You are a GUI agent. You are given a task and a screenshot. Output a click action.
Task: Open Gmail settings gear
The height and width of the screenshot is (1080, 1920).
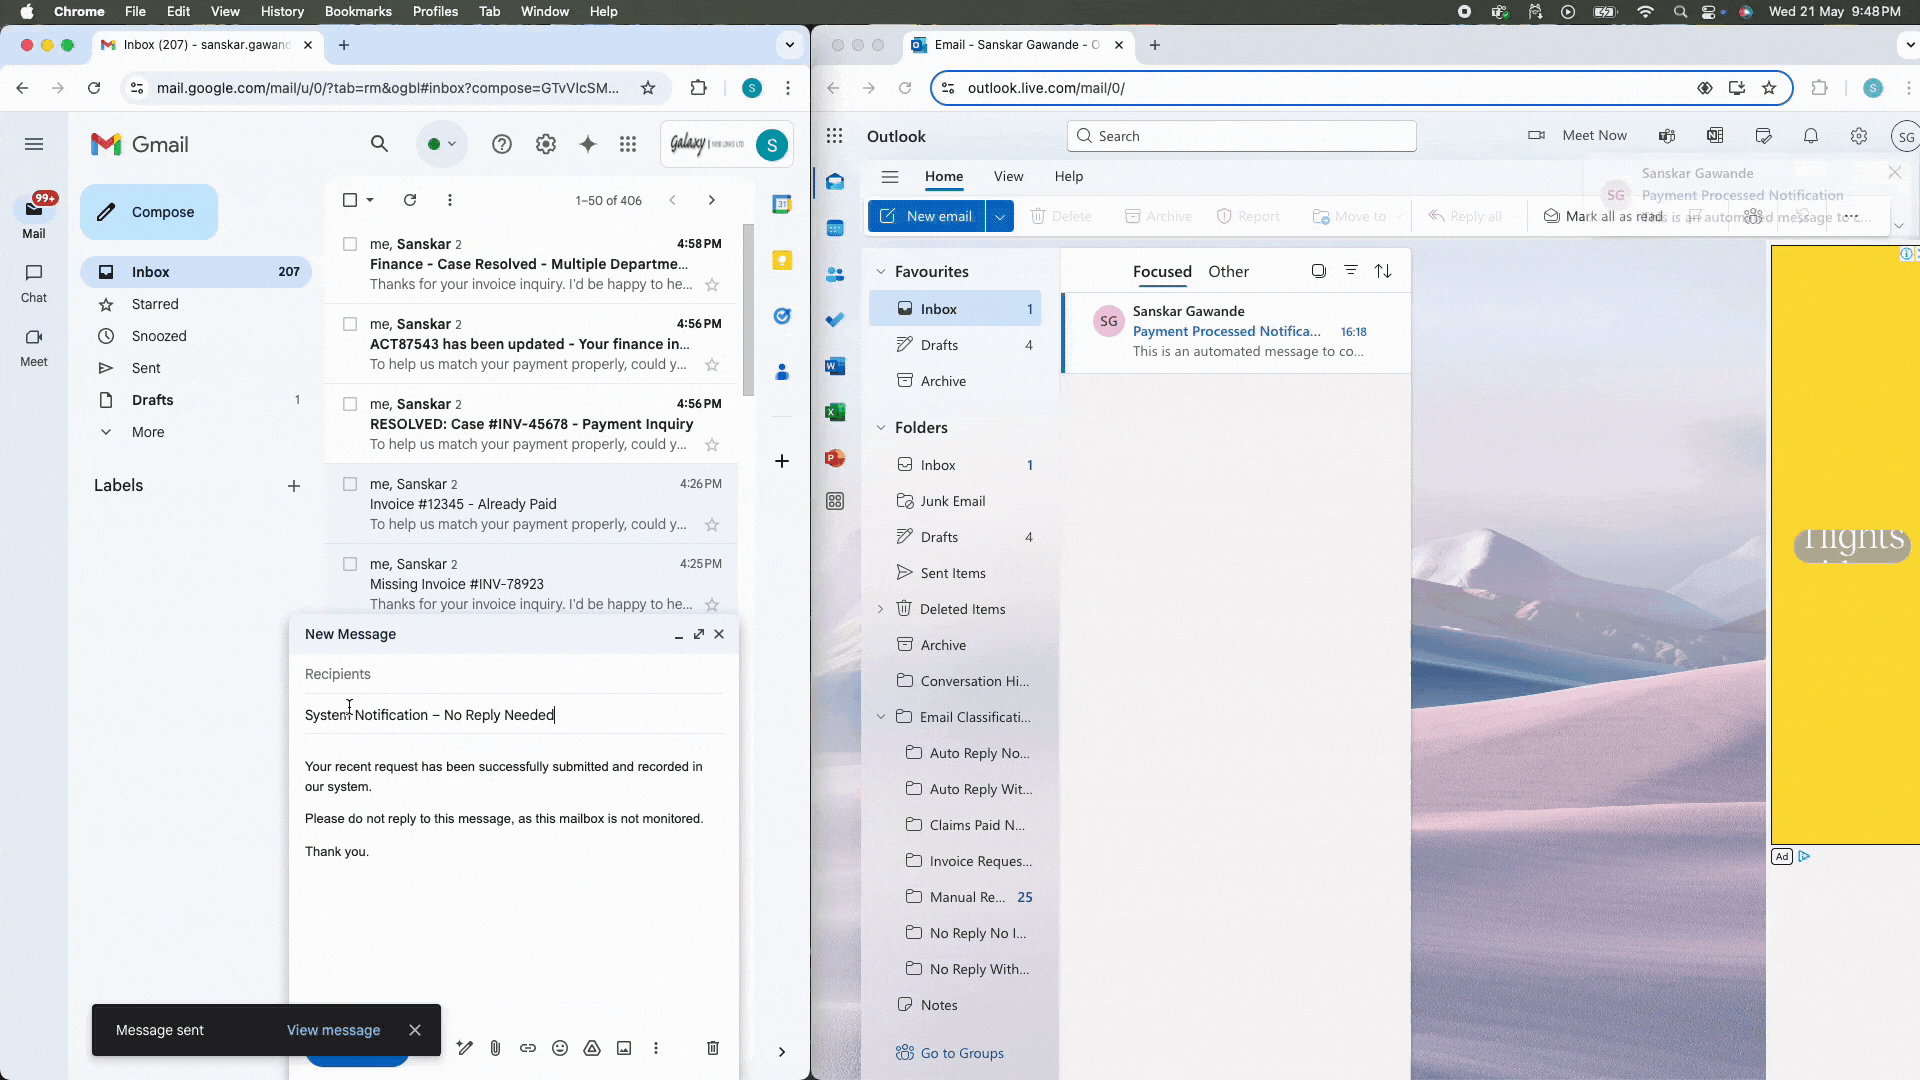coord(546,144)
